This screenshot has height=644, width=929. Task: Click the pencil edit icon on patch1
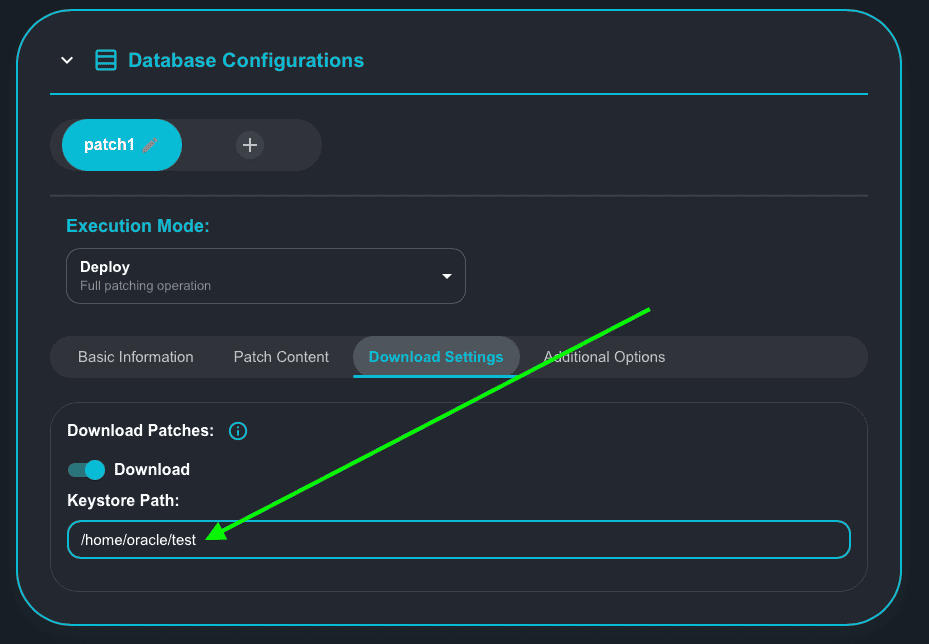pos(149,145)
